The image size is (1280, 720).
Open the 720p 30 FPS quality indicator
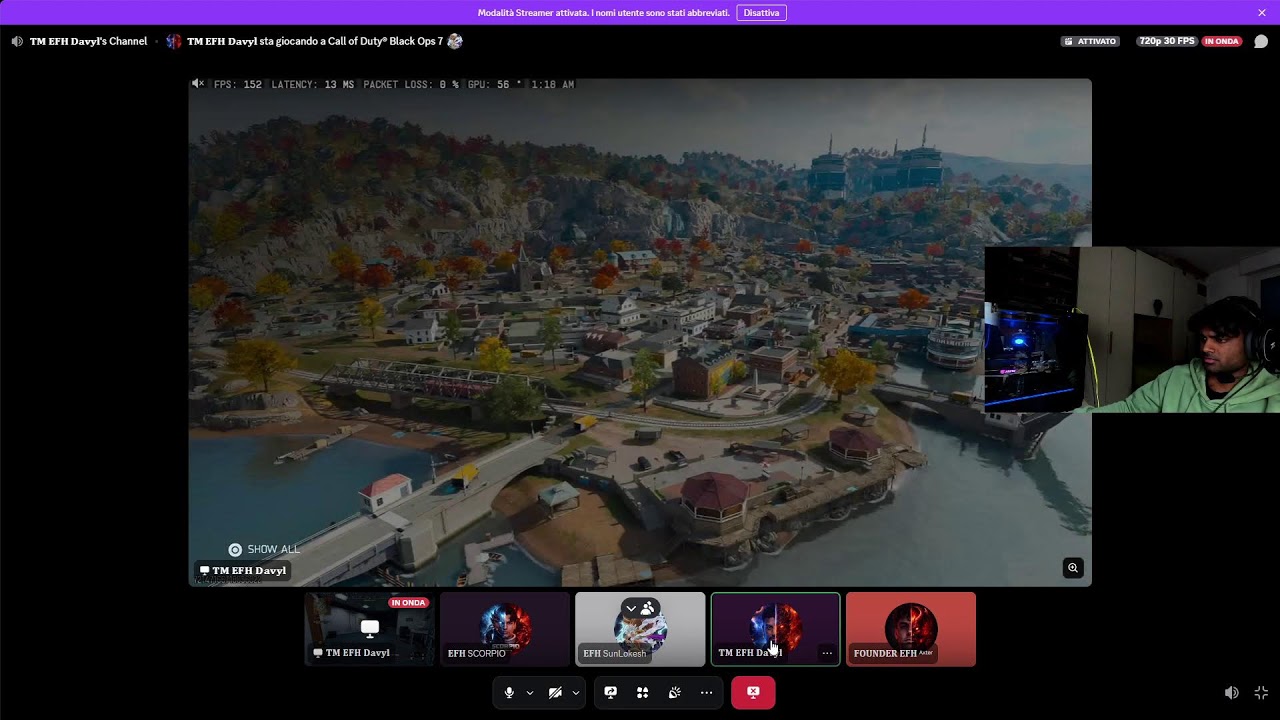coord(1167,41)
